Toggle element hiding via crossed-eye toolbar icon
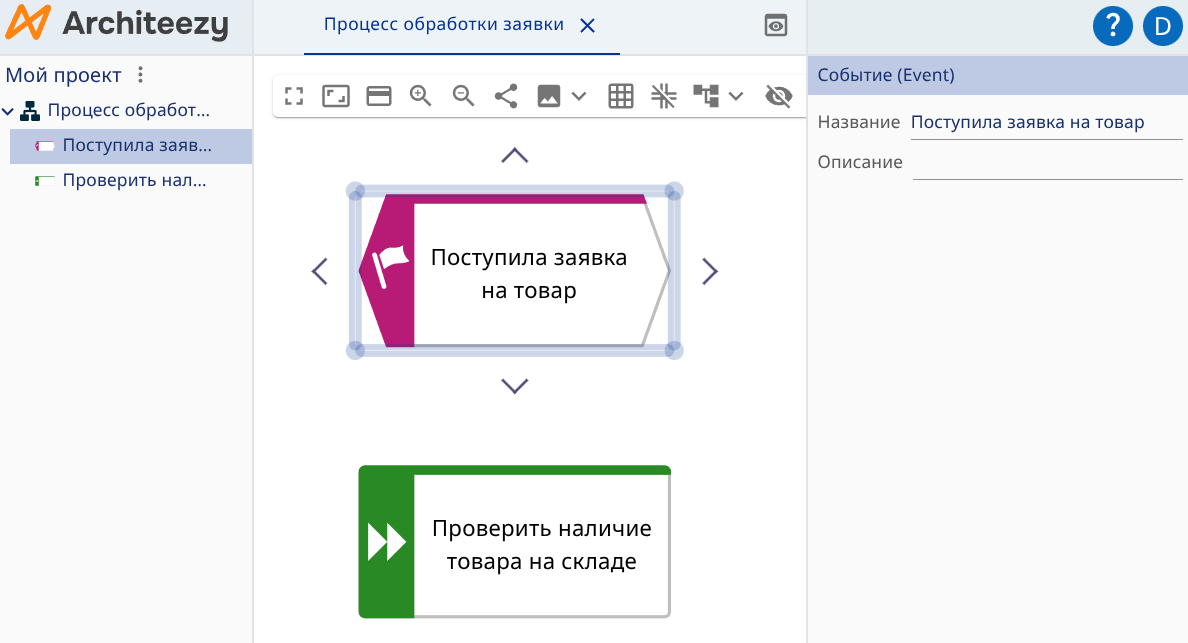The height and width of the screenshot is (643, 1188). 779,96
